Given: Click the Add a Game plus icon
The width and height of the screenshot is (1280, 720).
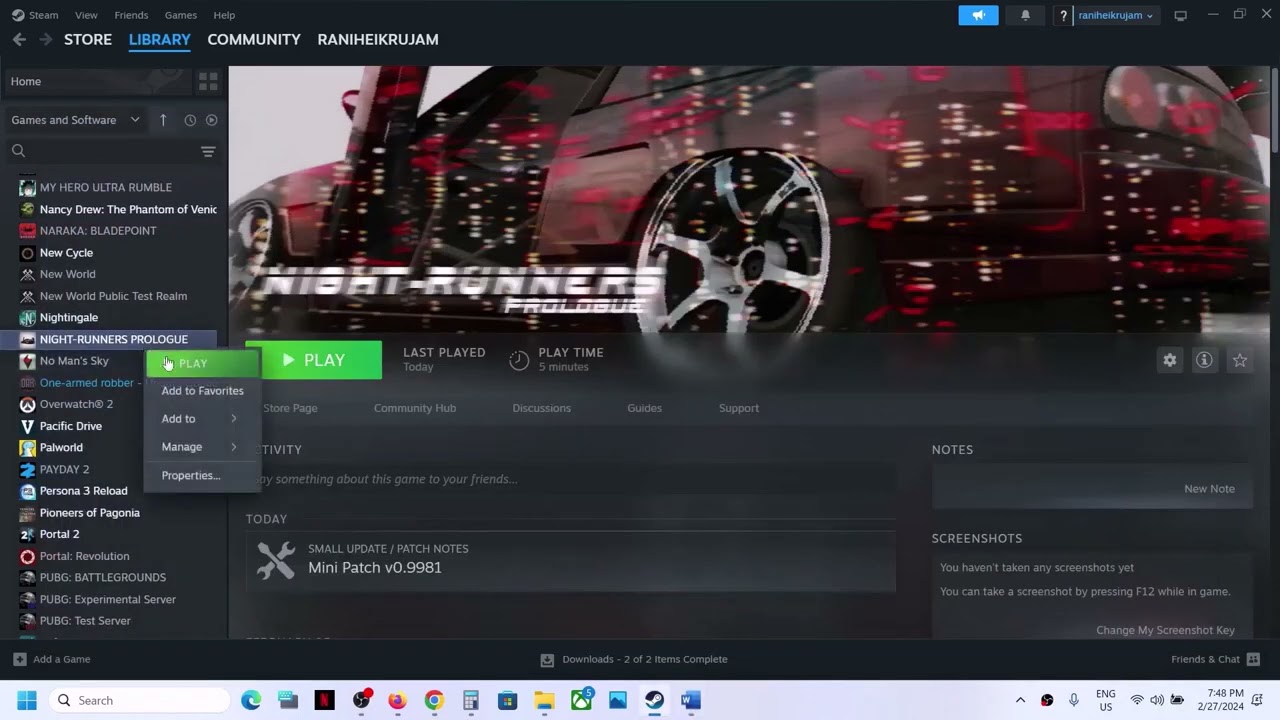Looking at the screenshot, I should (19, 659).
